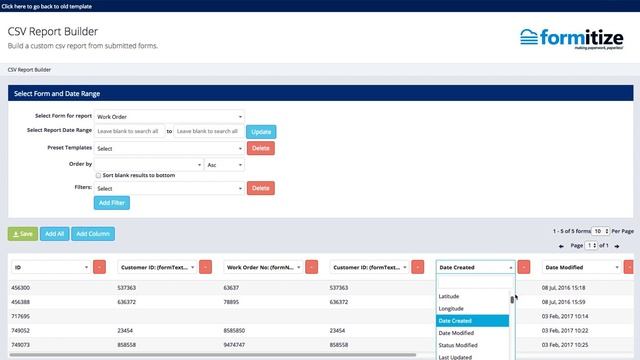Click the report start date field
The width and height of the screenshot is (640, 360).
point(129,131)
